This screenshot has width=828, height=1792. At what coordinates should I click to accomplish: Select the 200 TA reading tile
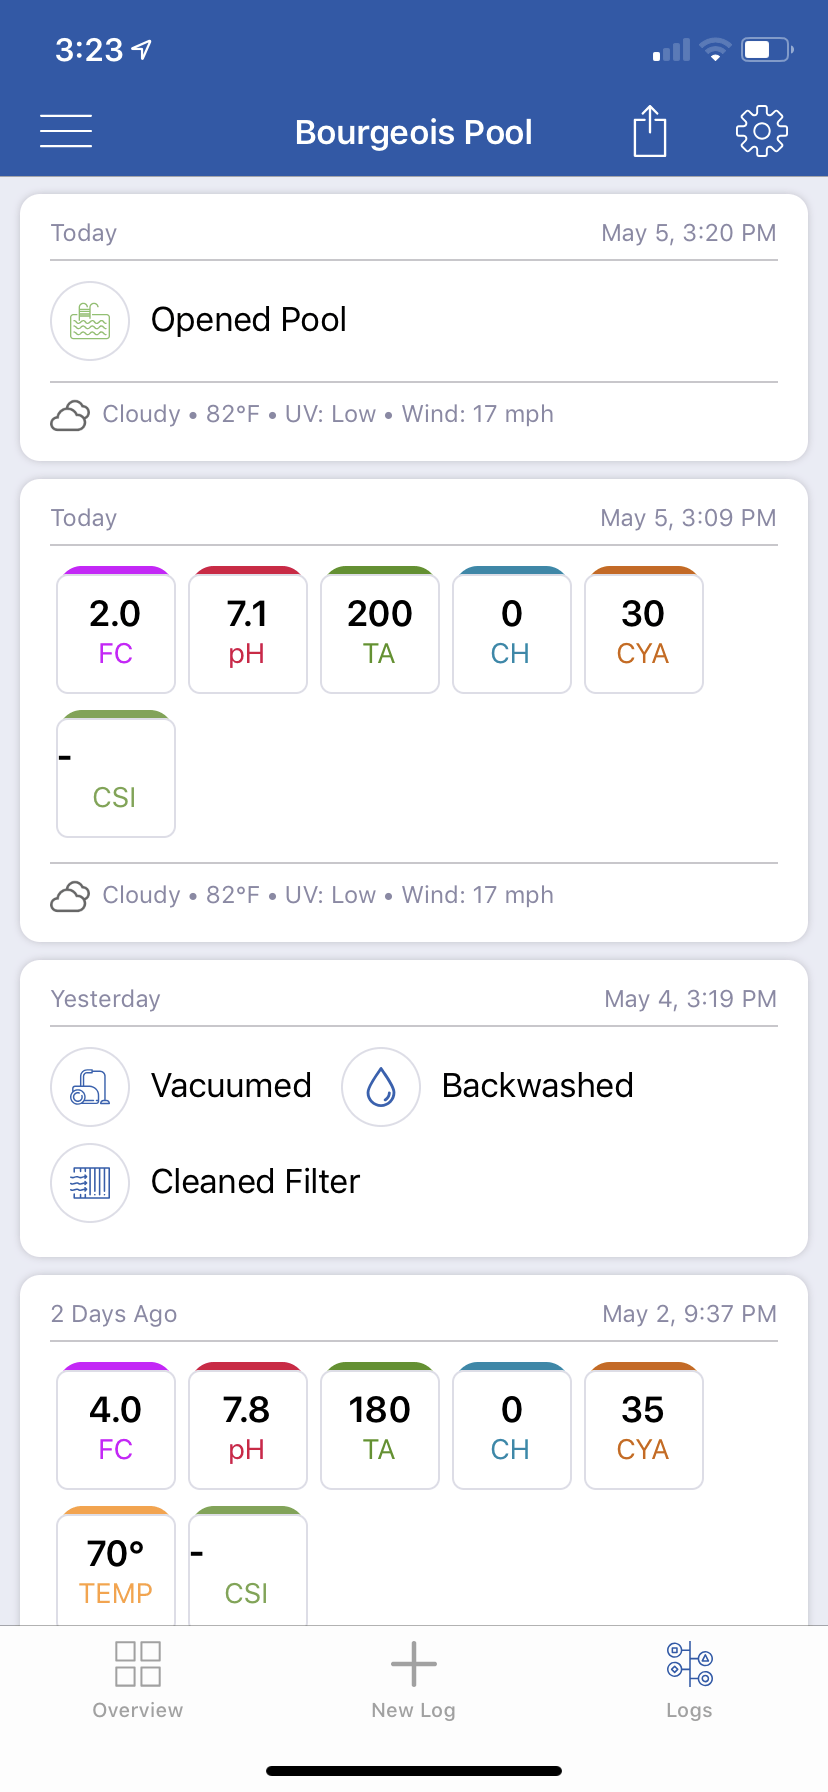(380, 630)
